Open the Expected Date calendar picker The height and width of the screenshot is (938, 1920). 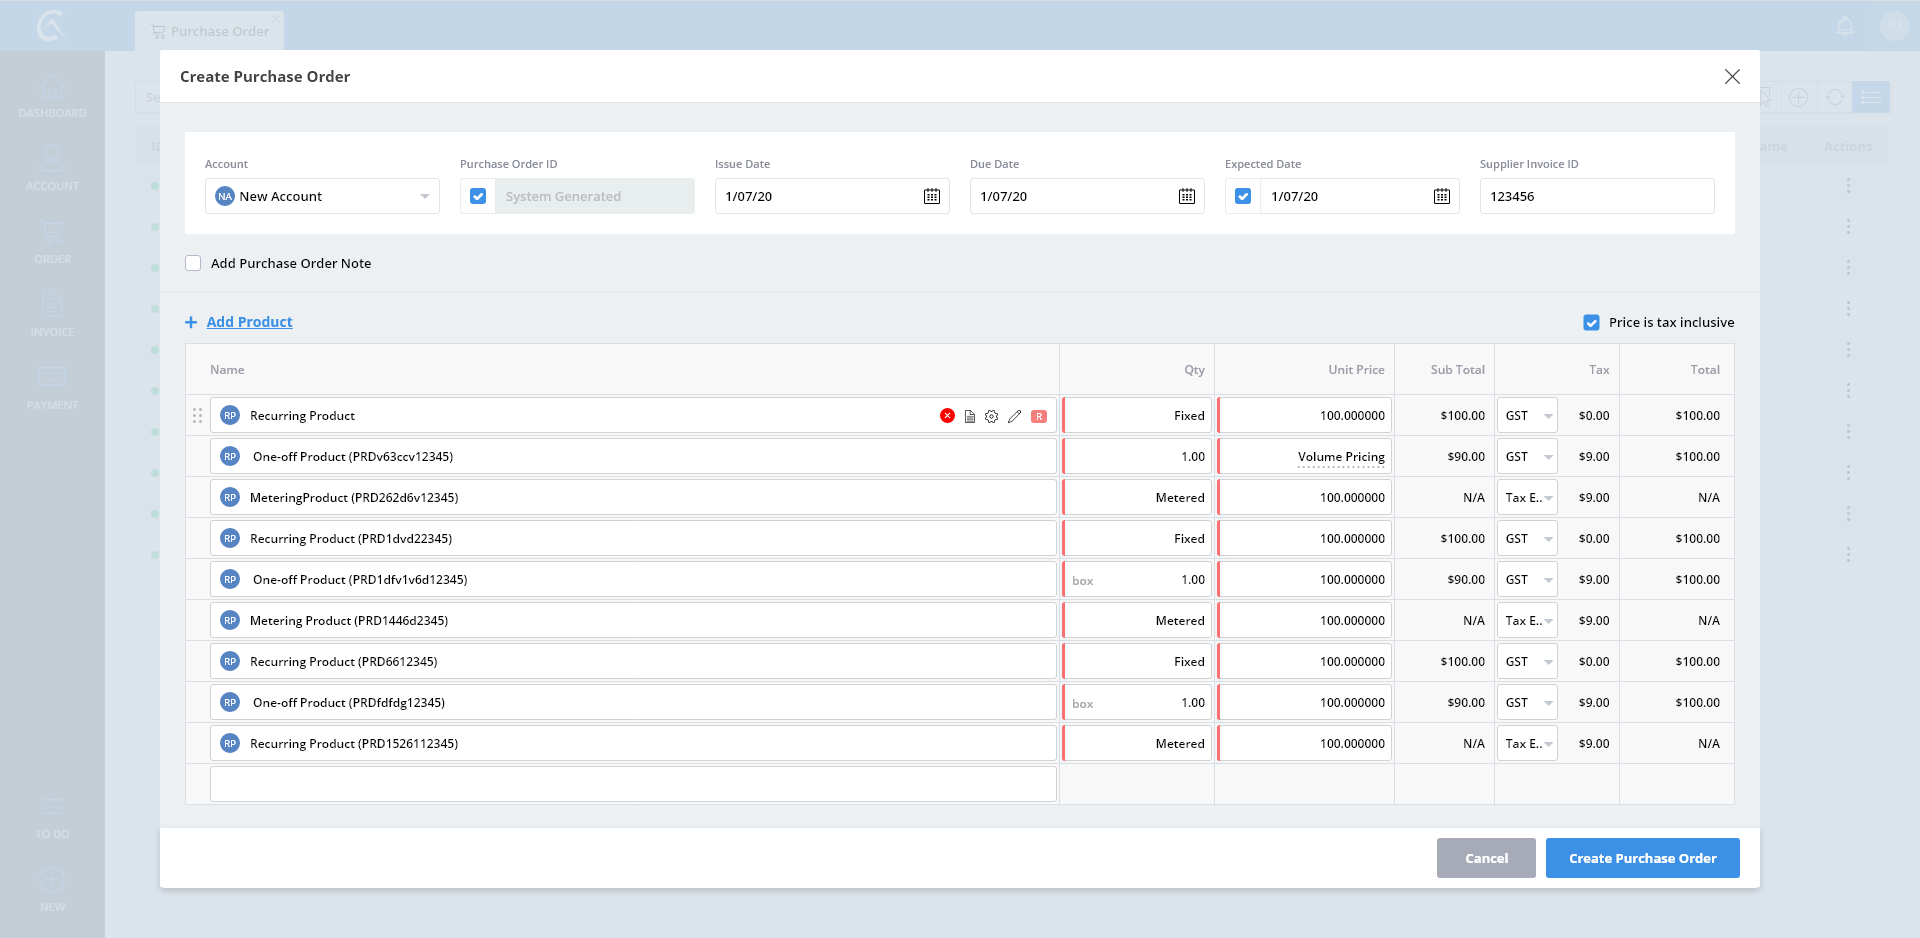tap(1441, 196)
